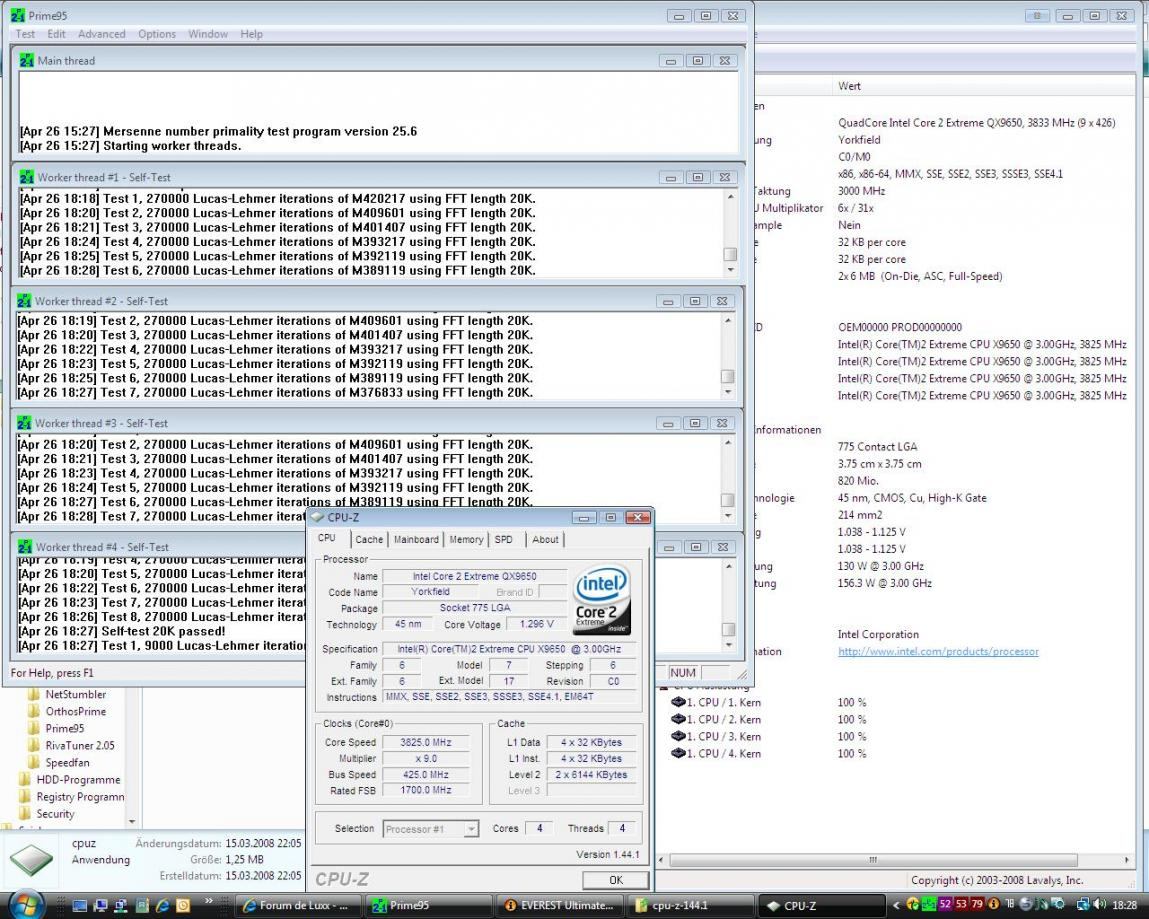The height and width of the screenshot is (919, 1149).
Task: Click the Prime95 icon in main title bar
Action: coord(18,16)
